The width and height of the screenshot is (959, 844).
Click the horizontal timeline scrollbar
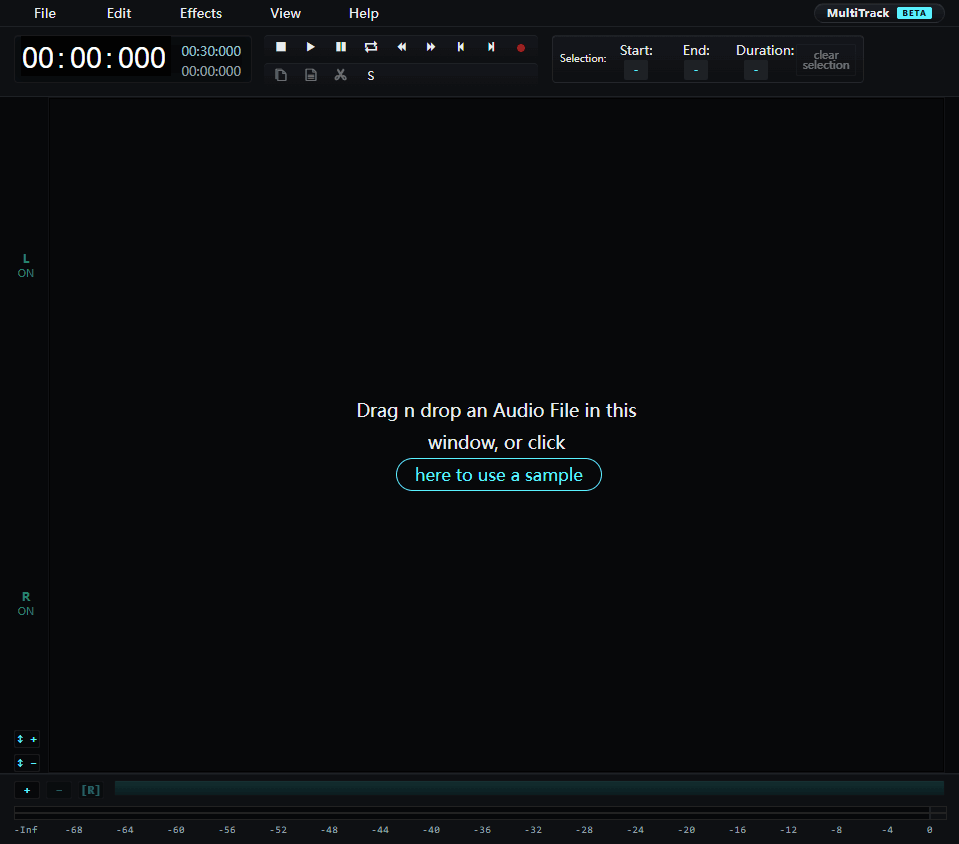tap(529, 788)
